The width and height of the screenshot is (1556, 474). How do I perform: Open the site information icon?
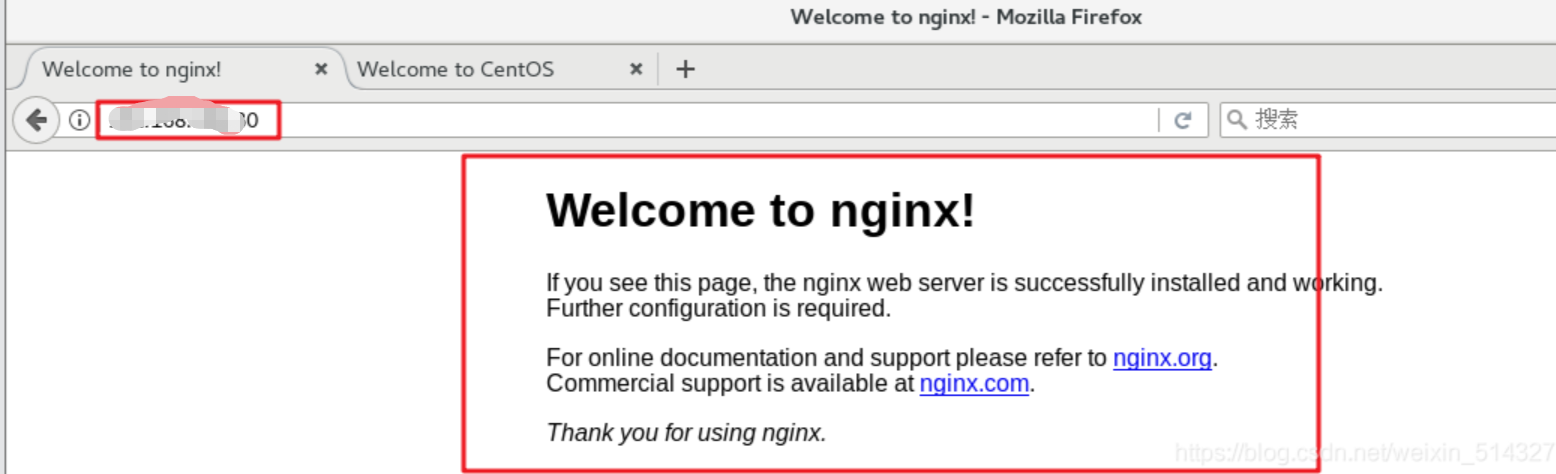tap(79, 121)
